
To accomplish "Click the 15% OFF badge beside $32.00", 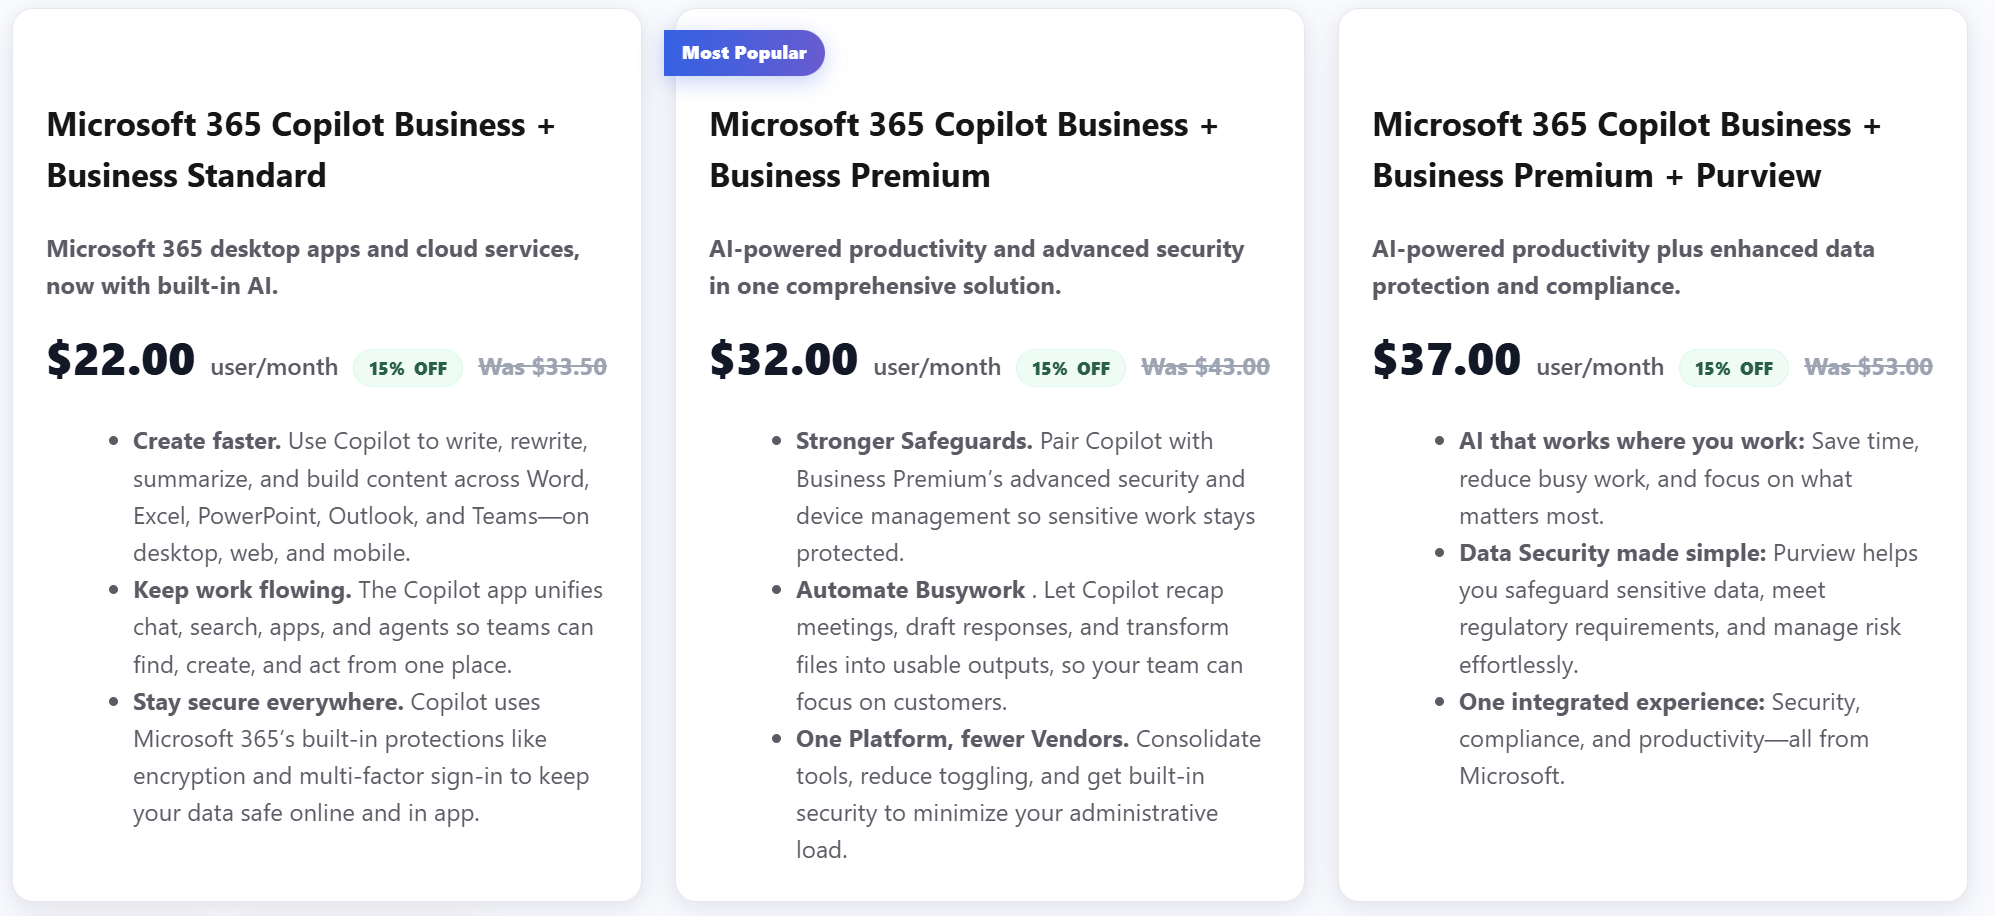I will tap(1071, 368).
